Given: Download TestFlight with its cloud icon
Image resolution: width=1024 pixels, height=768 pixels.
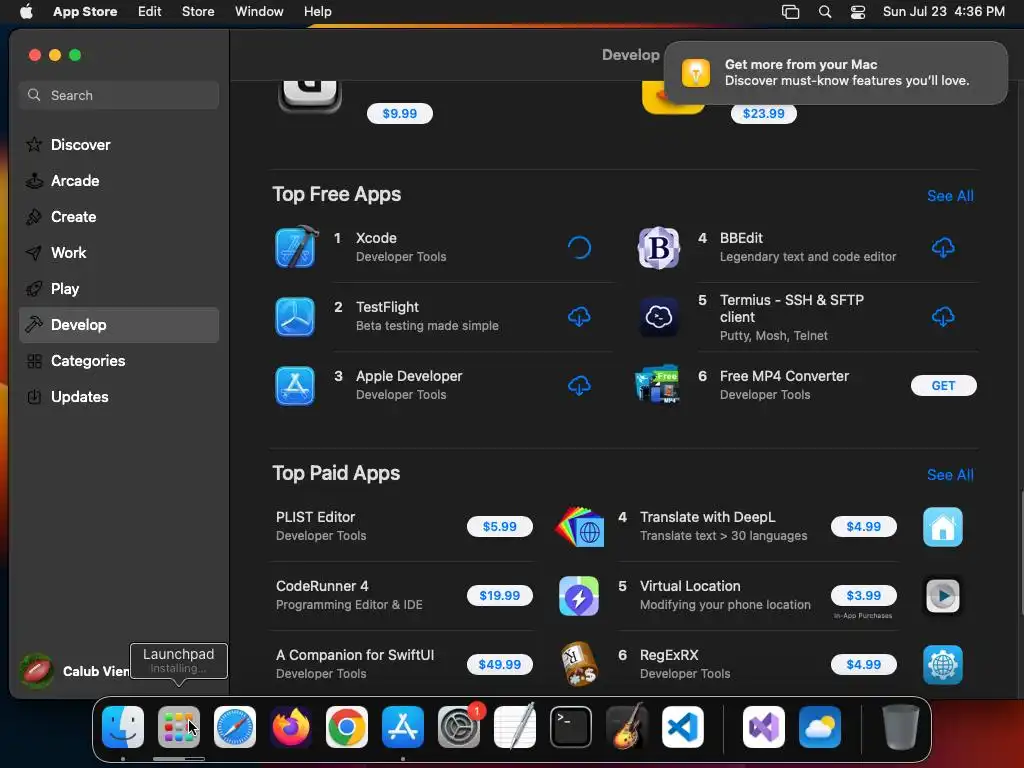Looking at the screenshot, I should [x=579, y=317].
